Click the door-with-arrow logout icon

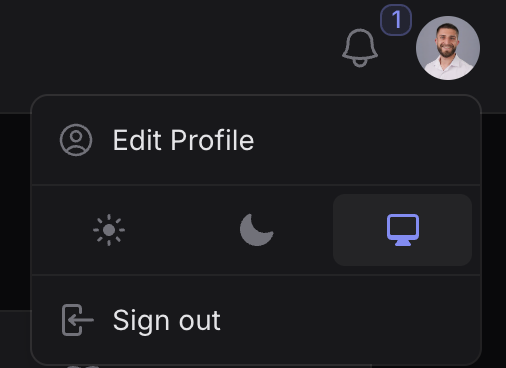pos(78,320)
